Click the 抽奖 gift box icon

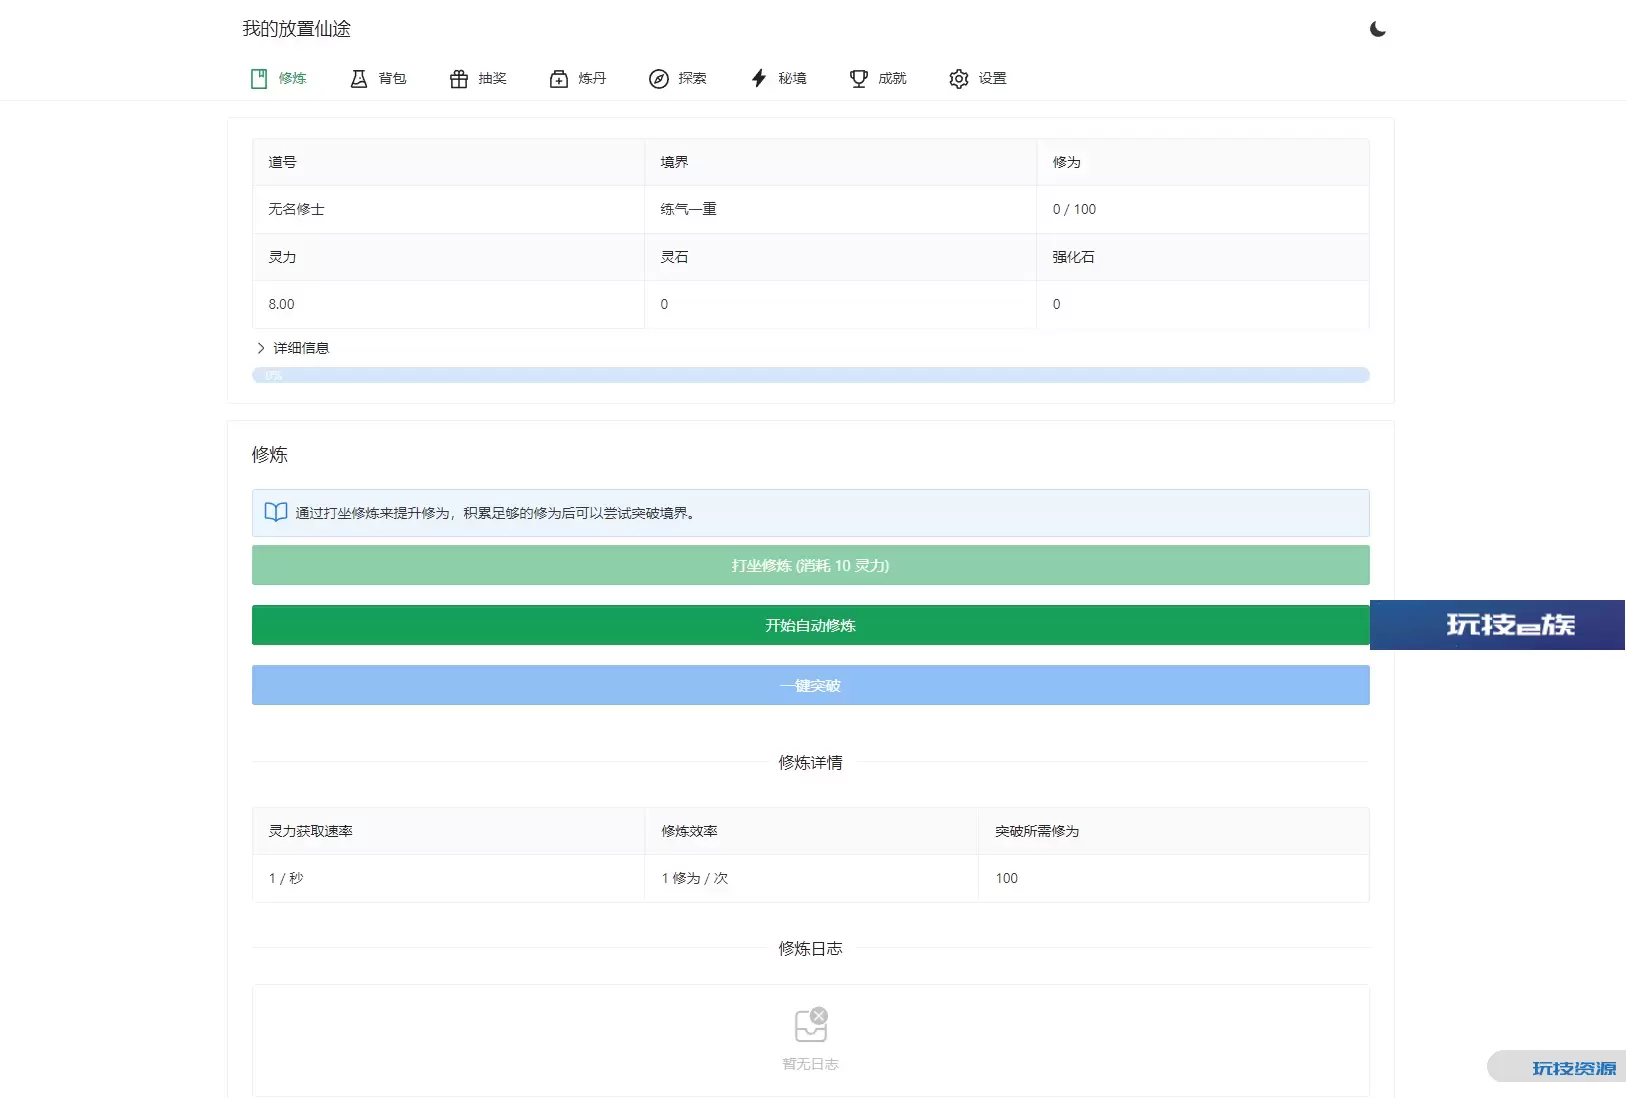459,79
